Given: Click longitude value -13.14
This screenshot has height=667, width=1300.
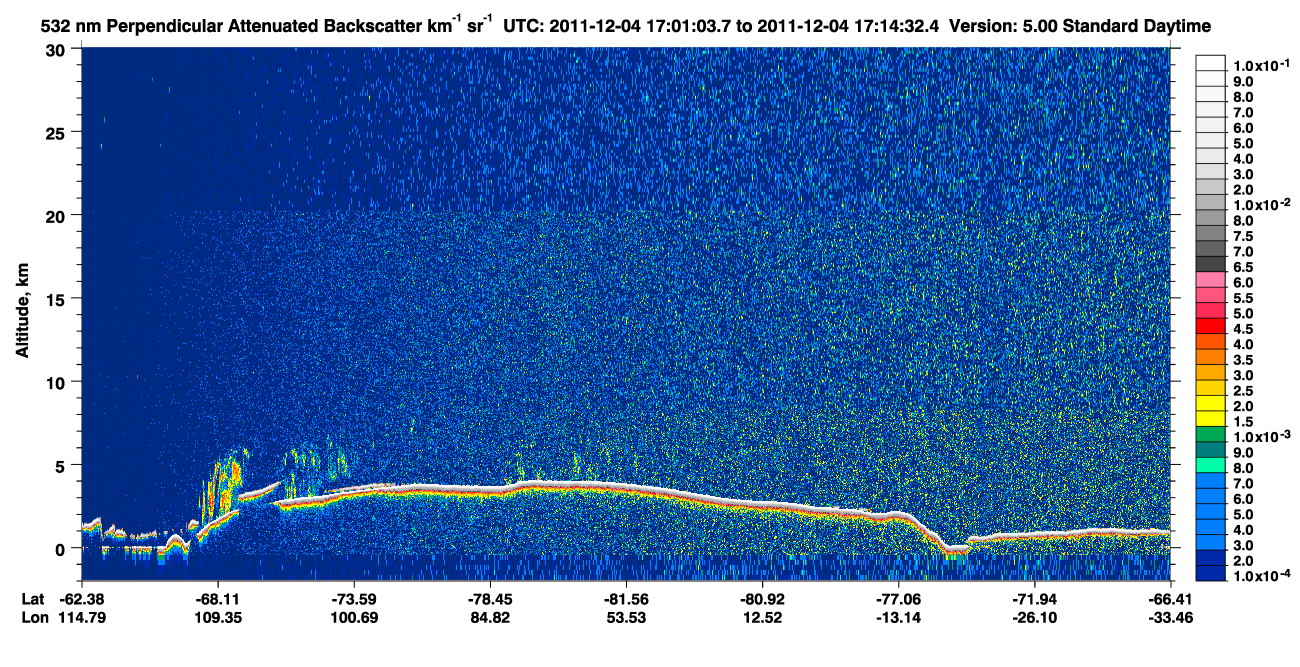Looking at the screenshot, I should click(x=898, y=617).
